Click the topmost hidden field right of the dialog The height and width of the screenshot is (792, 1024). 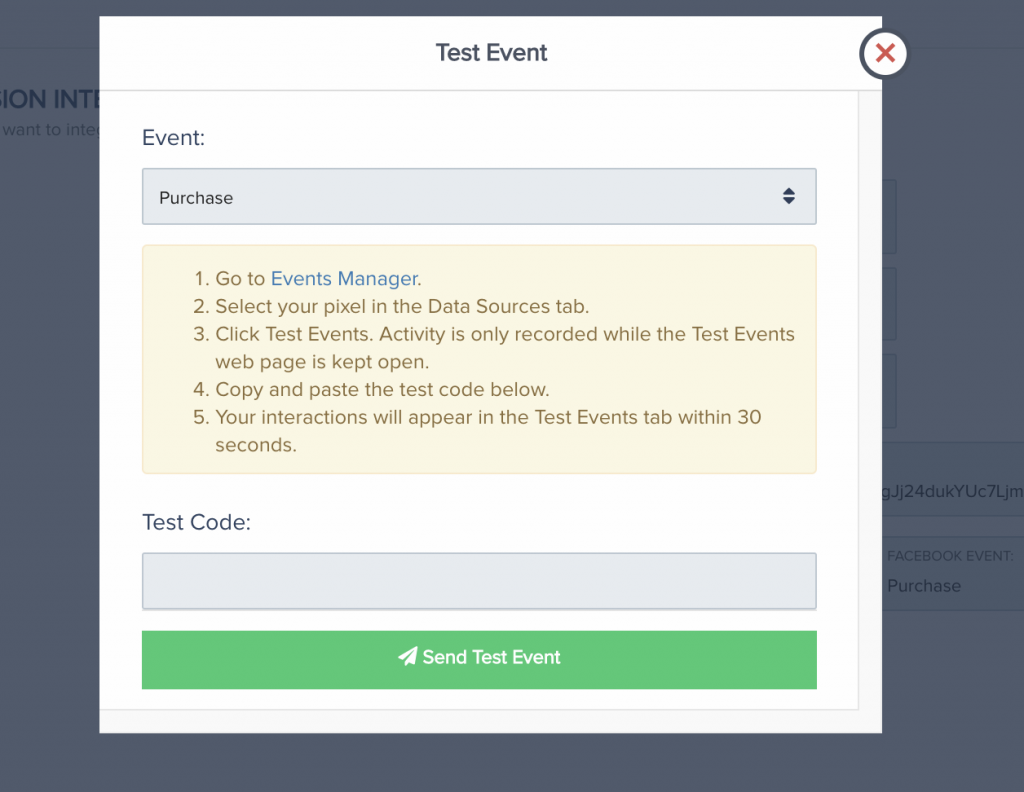click(890, 217)
